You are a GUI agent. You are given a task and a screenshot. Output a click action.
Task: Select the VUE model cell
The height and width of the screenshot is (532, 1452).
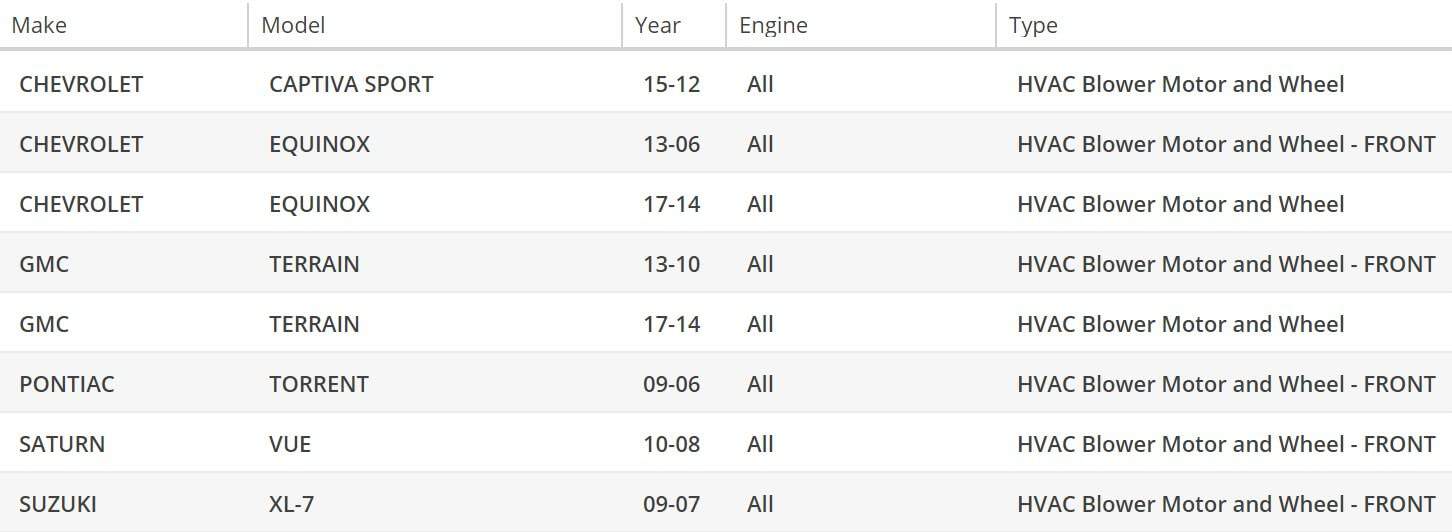pos(290,444)
